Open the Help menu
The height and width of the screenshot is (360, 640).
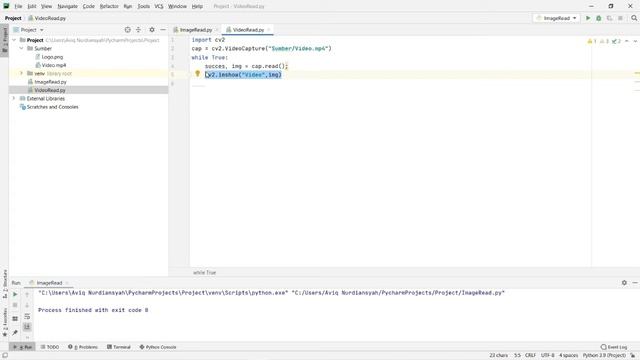pos(197,6)
